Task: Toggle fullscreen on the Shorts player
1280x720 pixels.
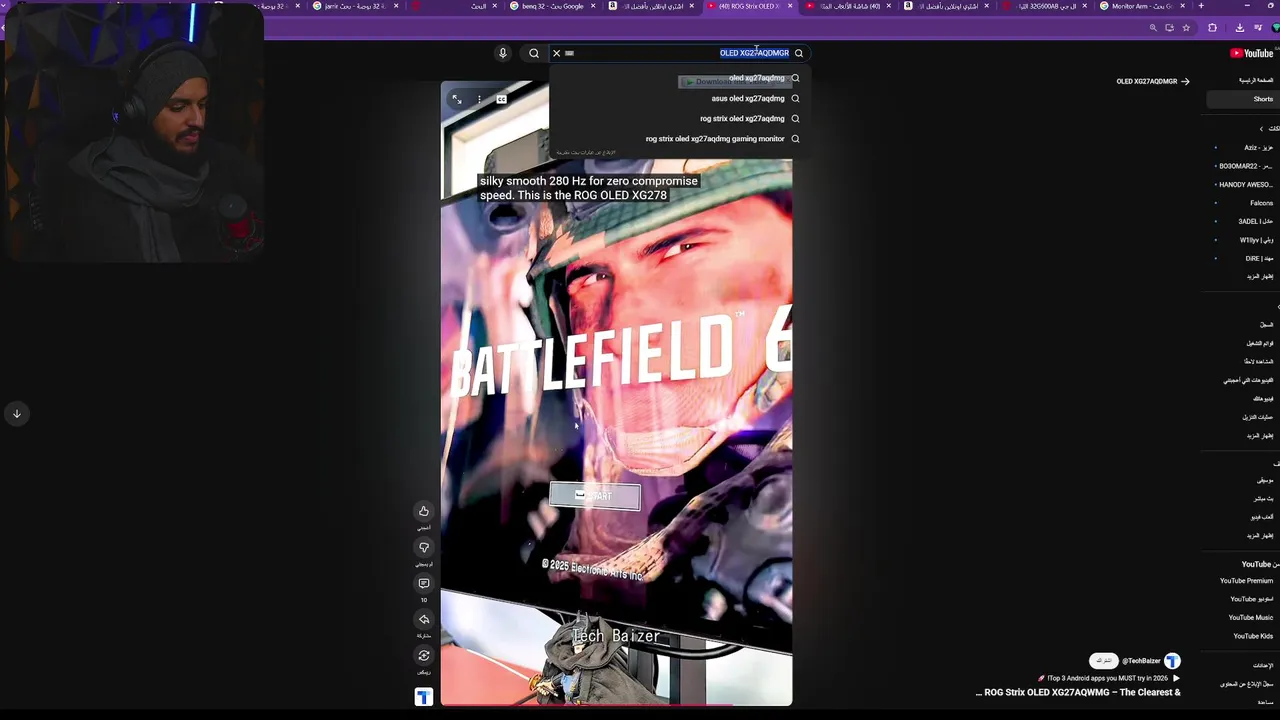Action: point(457,99)
